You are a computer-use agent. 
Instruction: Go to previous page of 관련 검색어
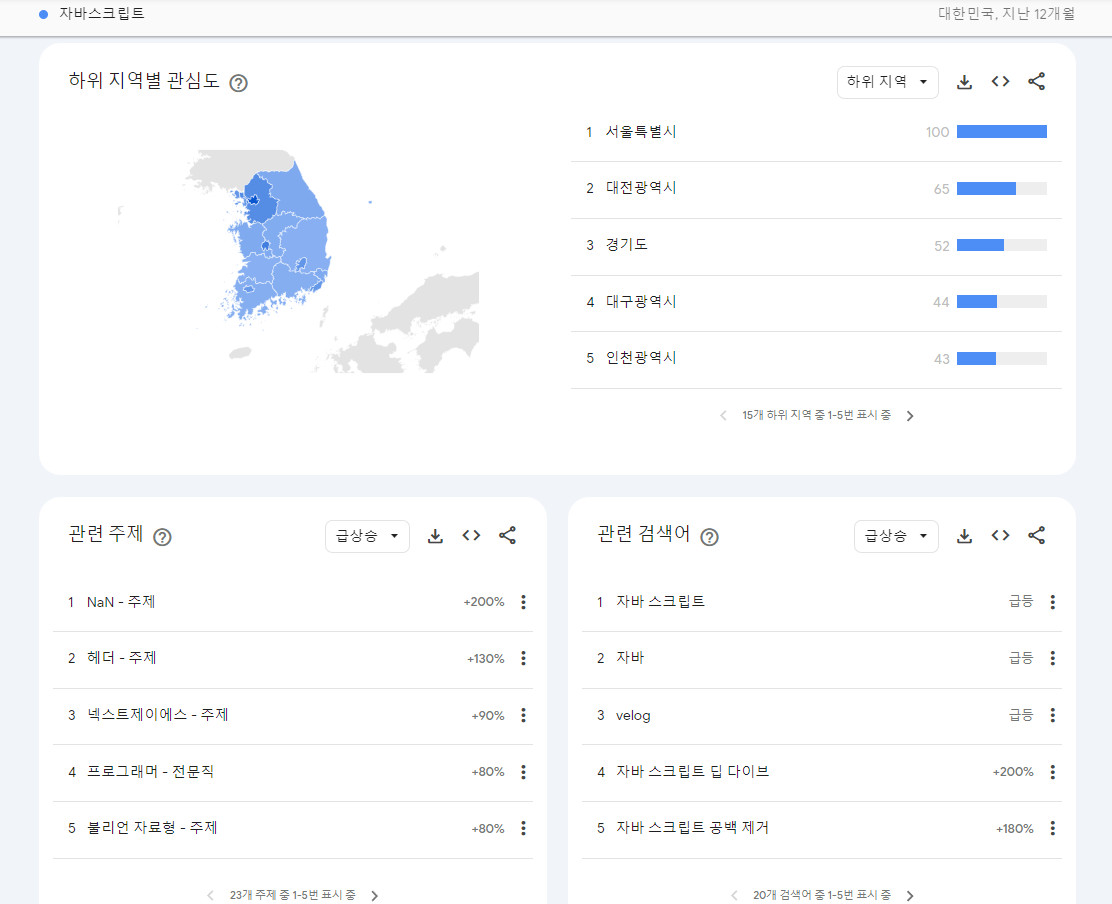coord(734,895)
